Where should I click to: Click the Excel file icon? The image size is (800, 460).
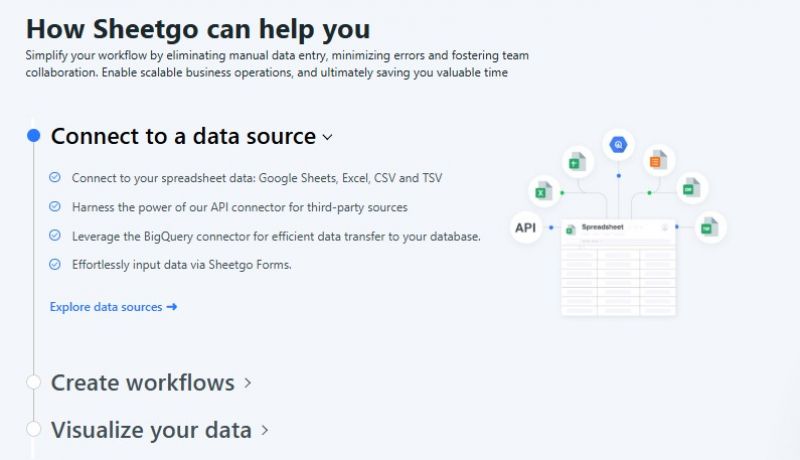pos(543,191)
